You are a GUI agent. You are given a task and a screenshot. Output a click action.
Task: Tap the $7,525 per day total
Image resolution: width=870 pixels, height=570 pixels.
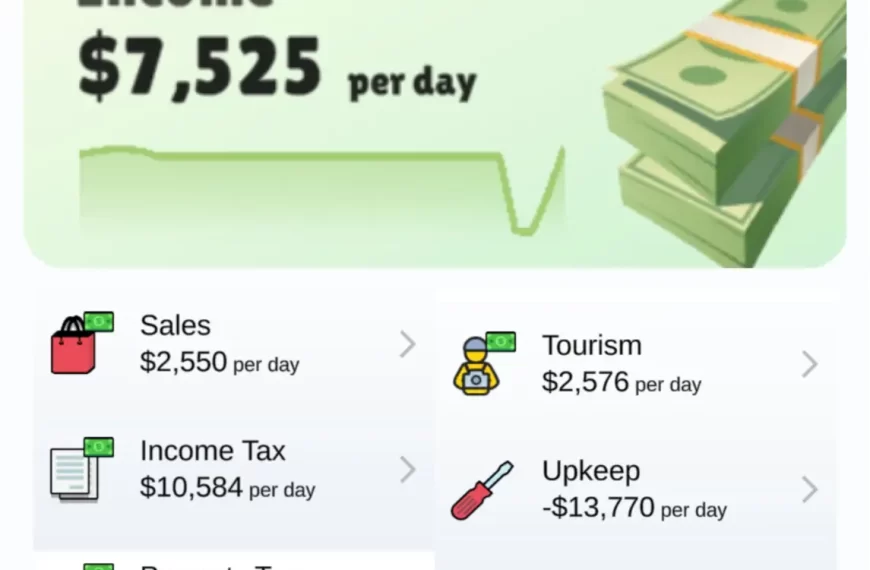click(x=276, y=70)
